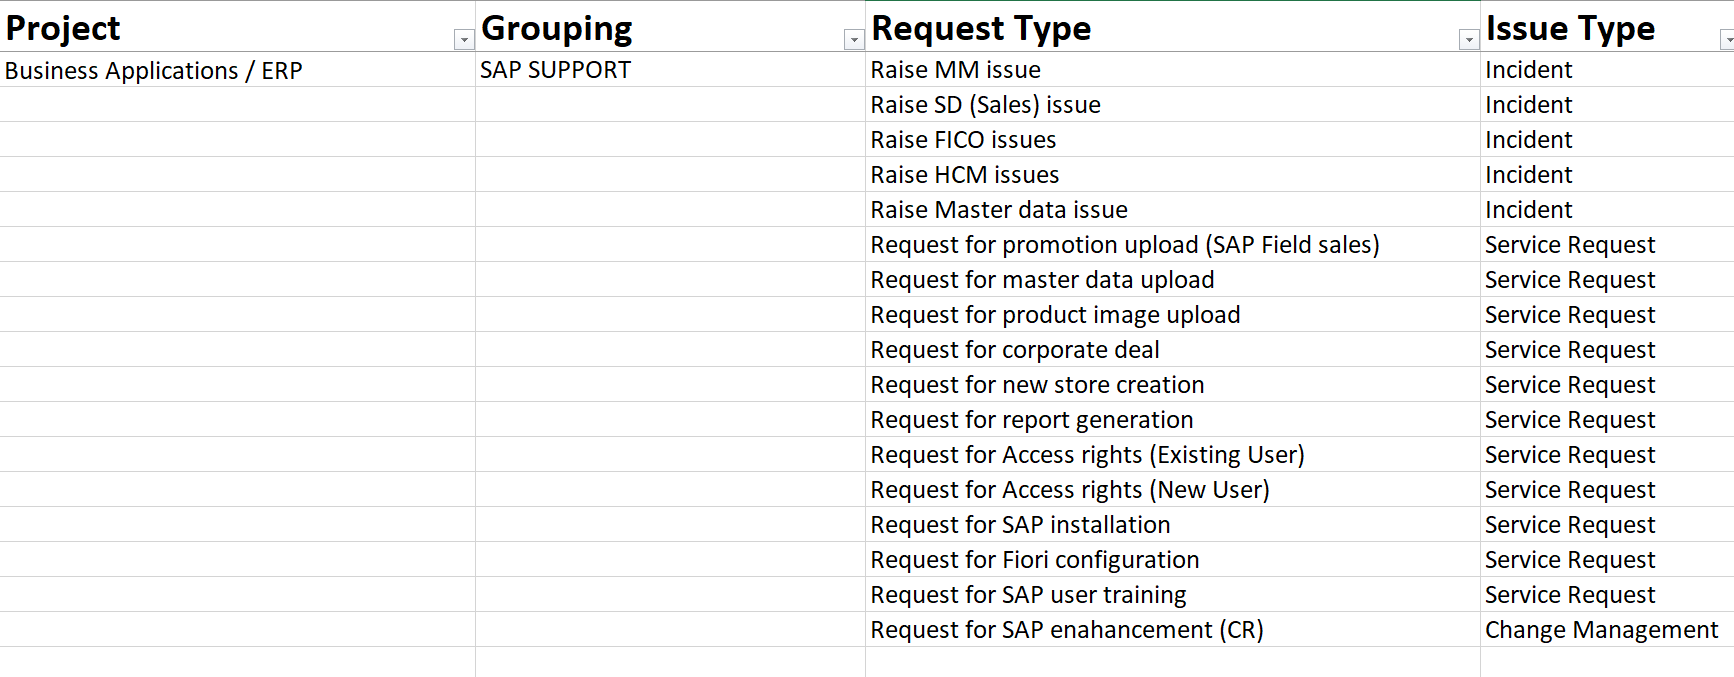Select the Raise SD (Sales) issue cell
The width and height of the screenshot is (1734, 677).
coord(1172,105)
